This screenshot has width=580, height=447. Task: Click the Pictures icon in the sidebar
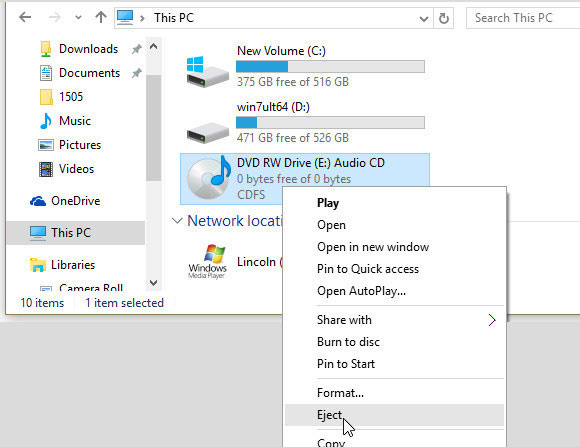pos(46,145)
